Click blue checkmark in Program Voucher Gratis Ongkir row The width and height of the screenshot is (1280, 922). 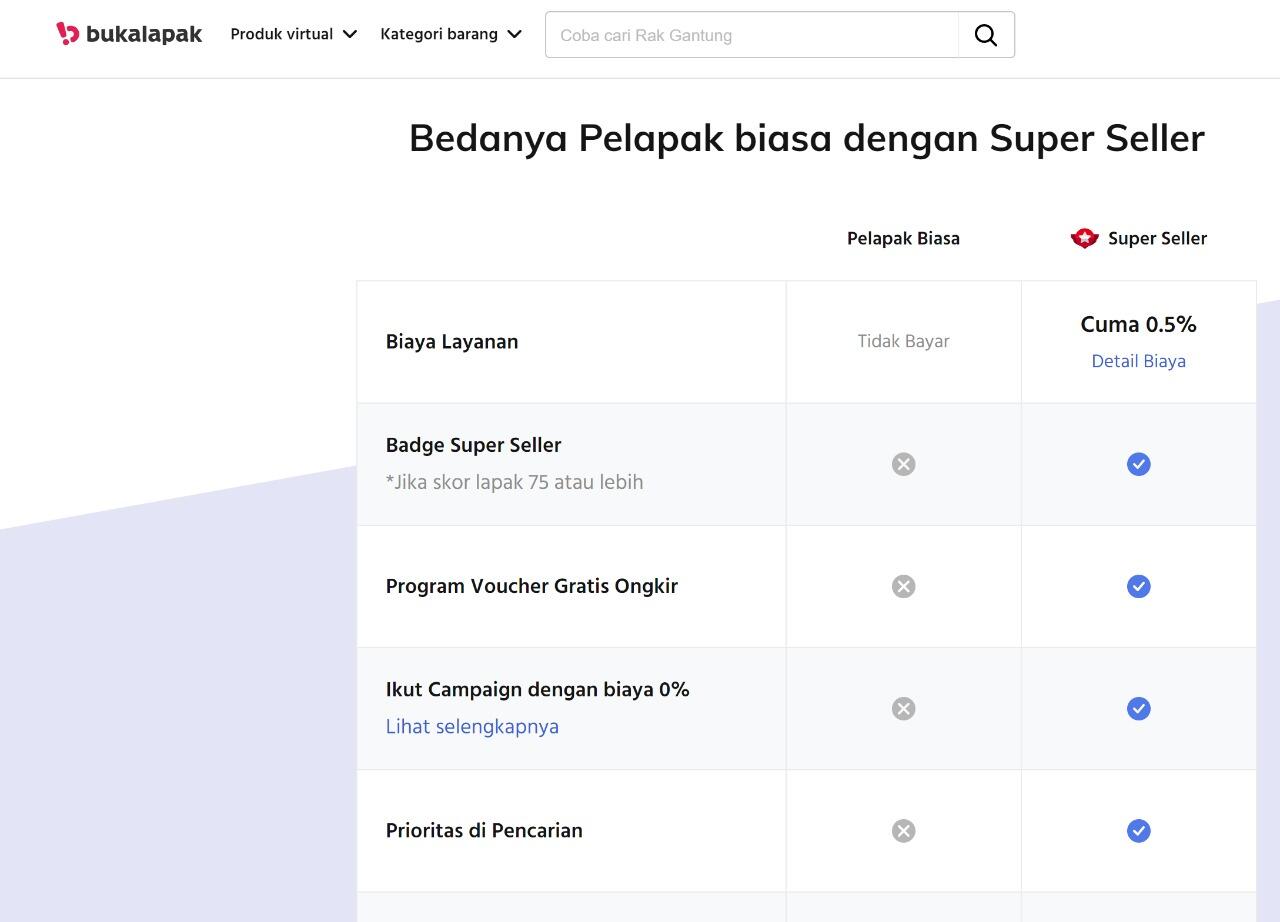1138,586
